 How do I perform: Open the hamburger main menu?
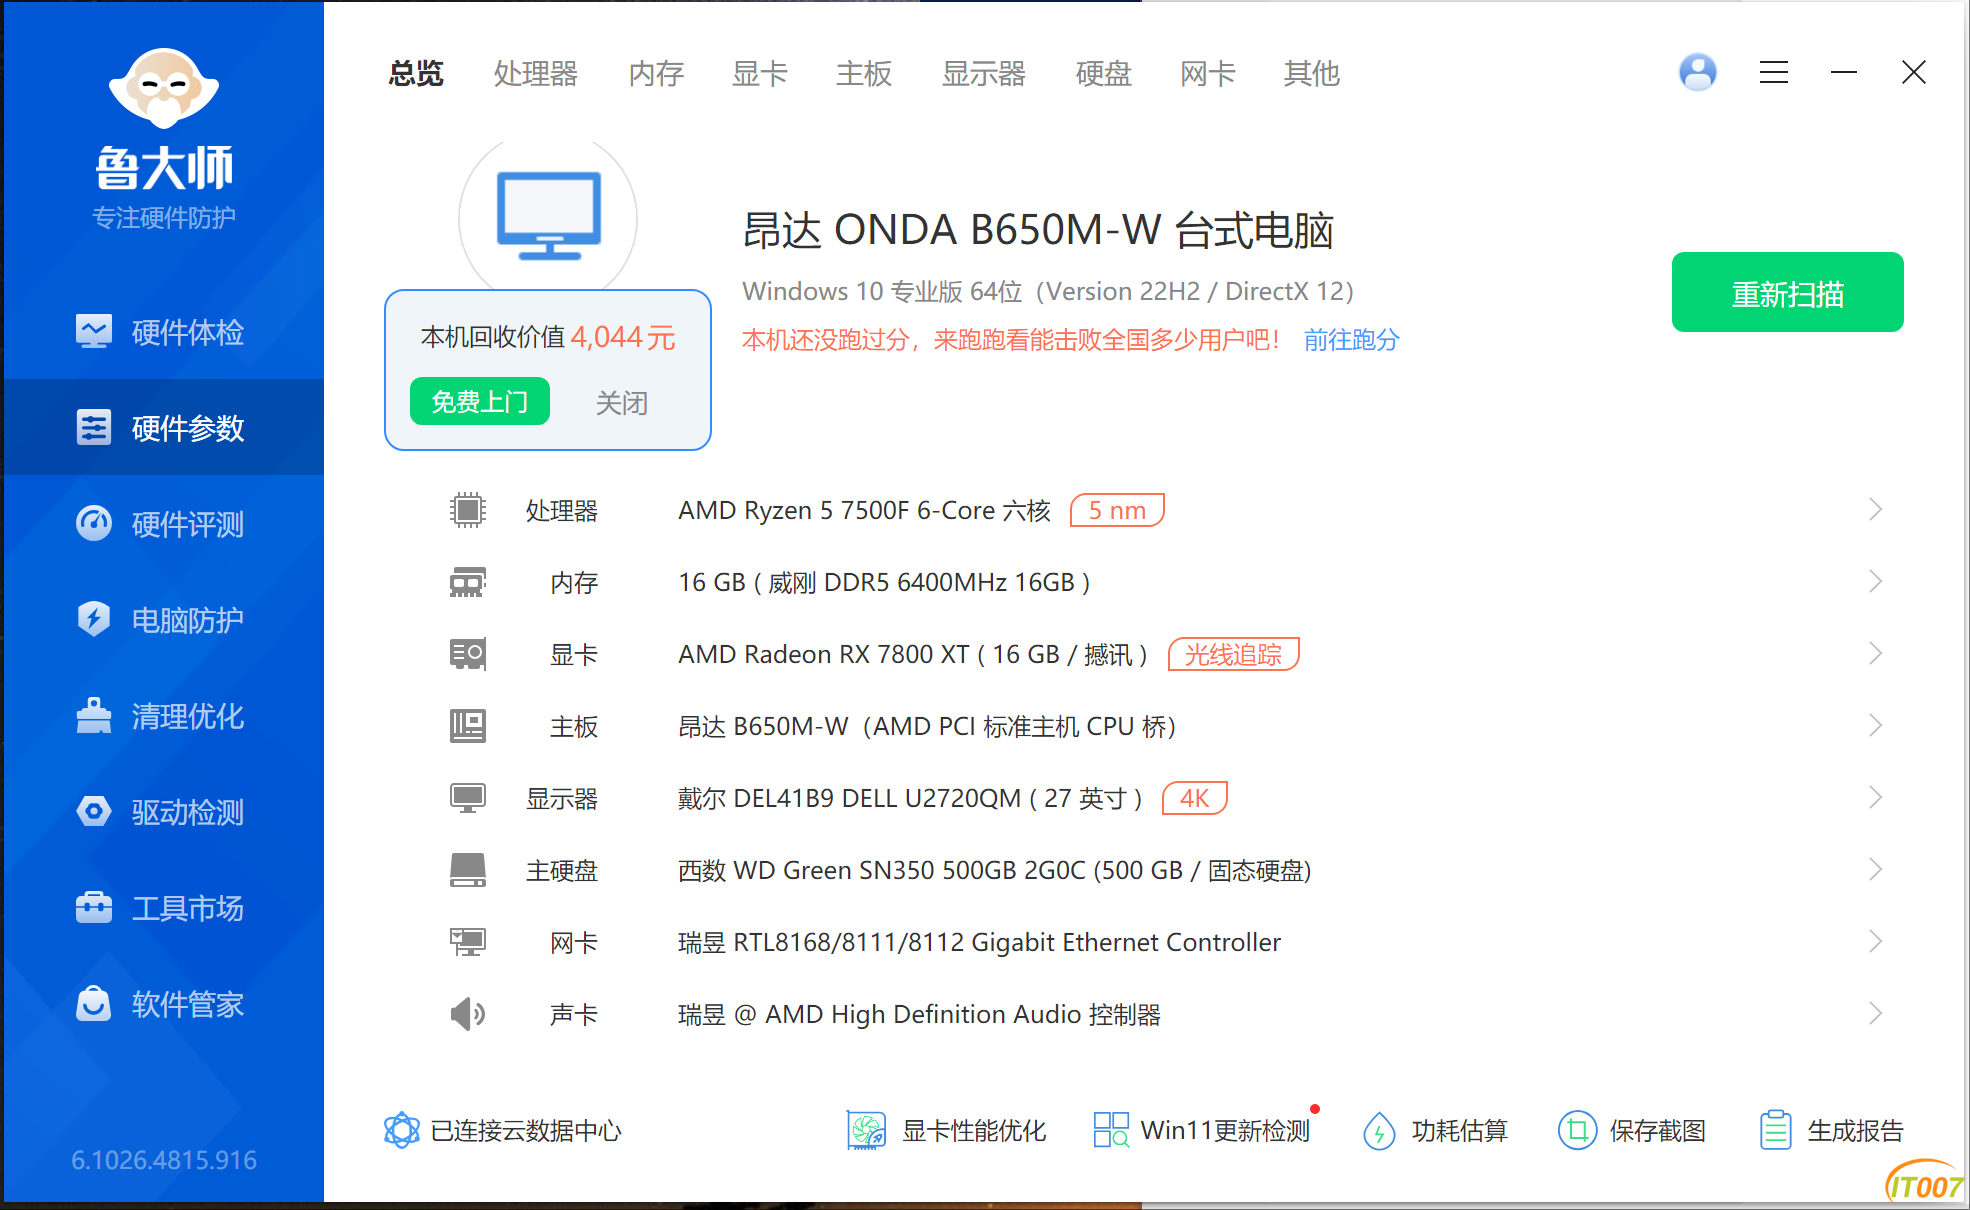pos(1774,72)
